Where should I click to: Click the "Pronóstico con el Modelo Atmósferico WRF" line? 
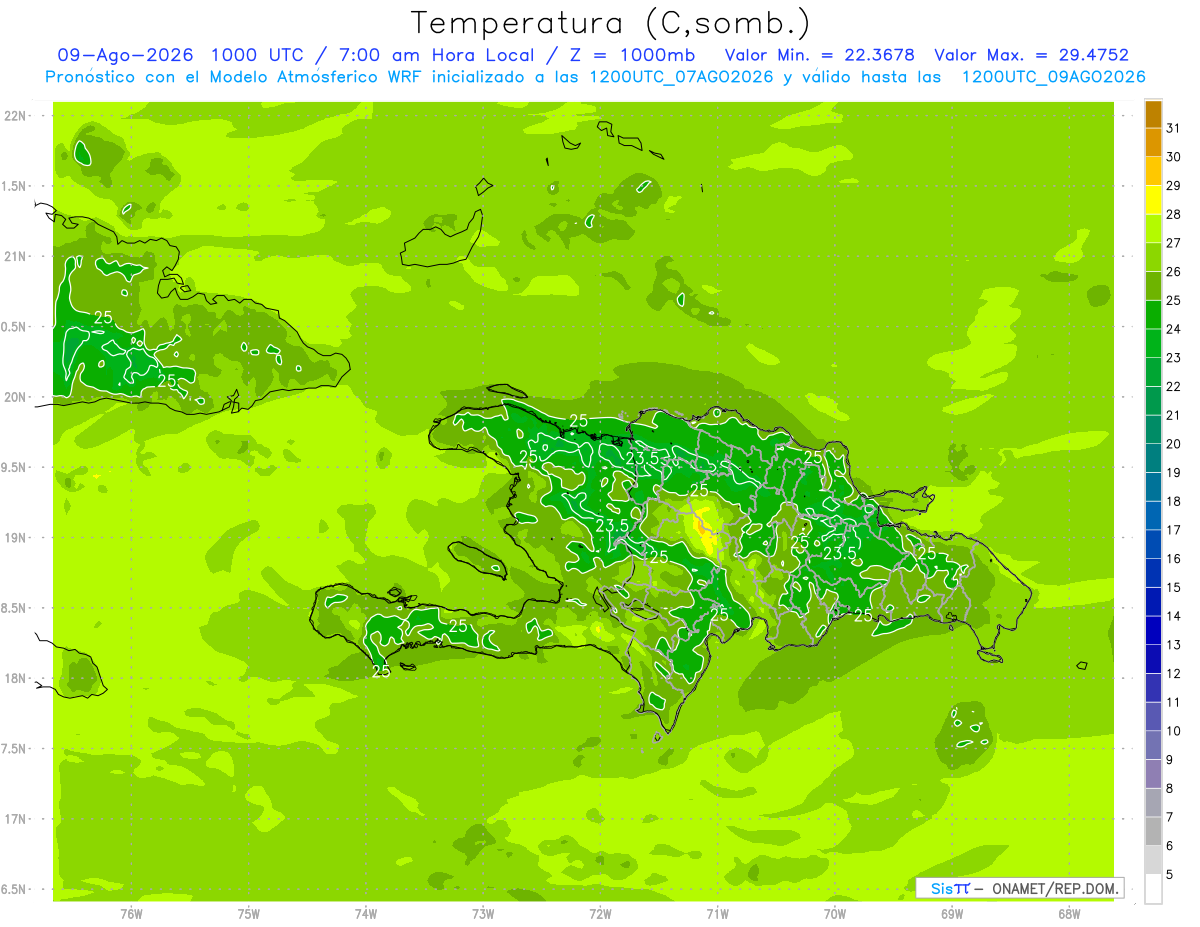[596, 77]
